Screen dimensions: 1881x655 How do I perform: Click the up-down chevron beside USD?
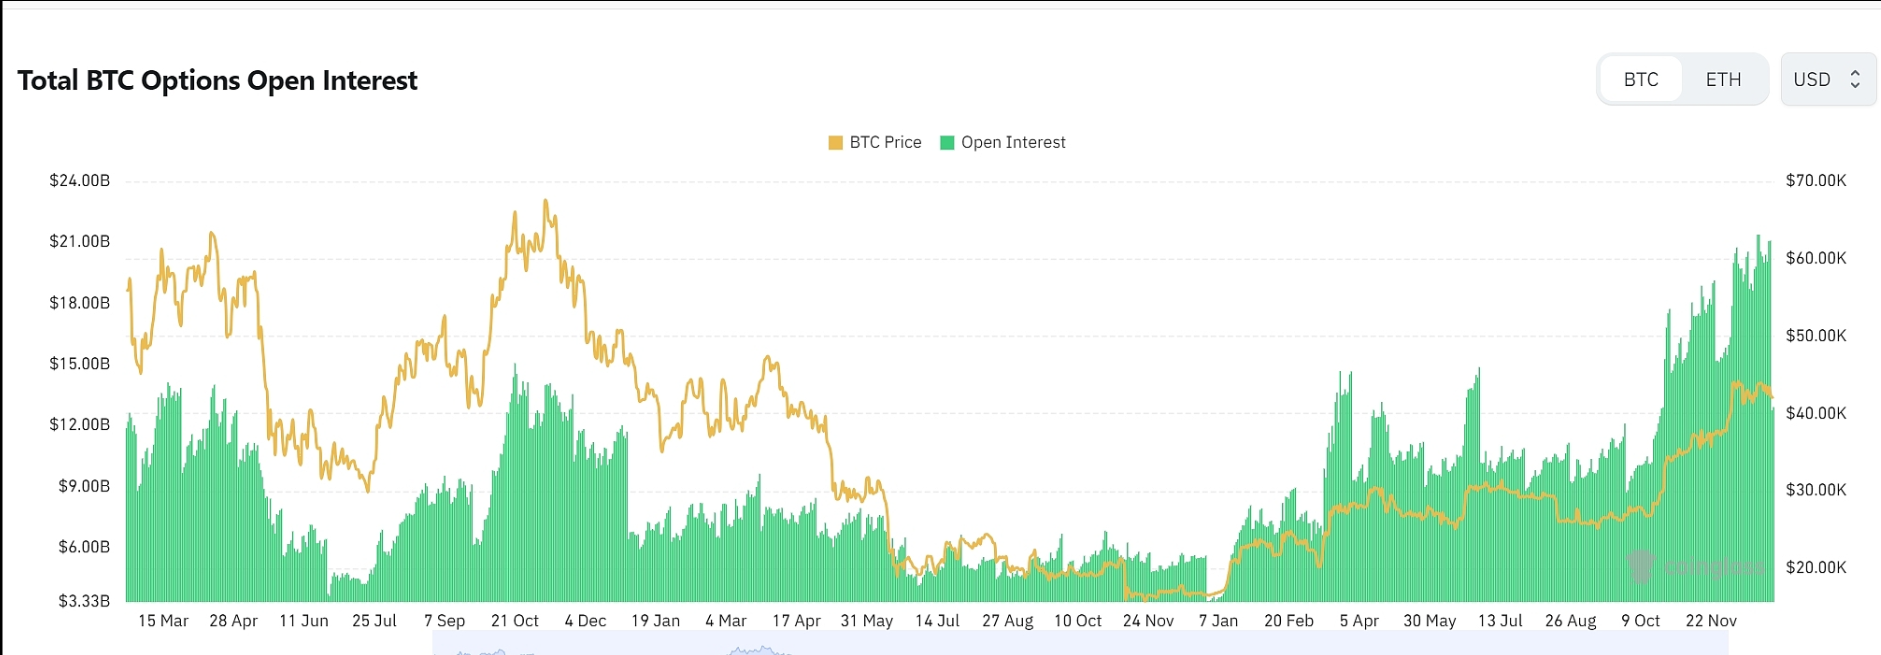(x=1855, y=80)
